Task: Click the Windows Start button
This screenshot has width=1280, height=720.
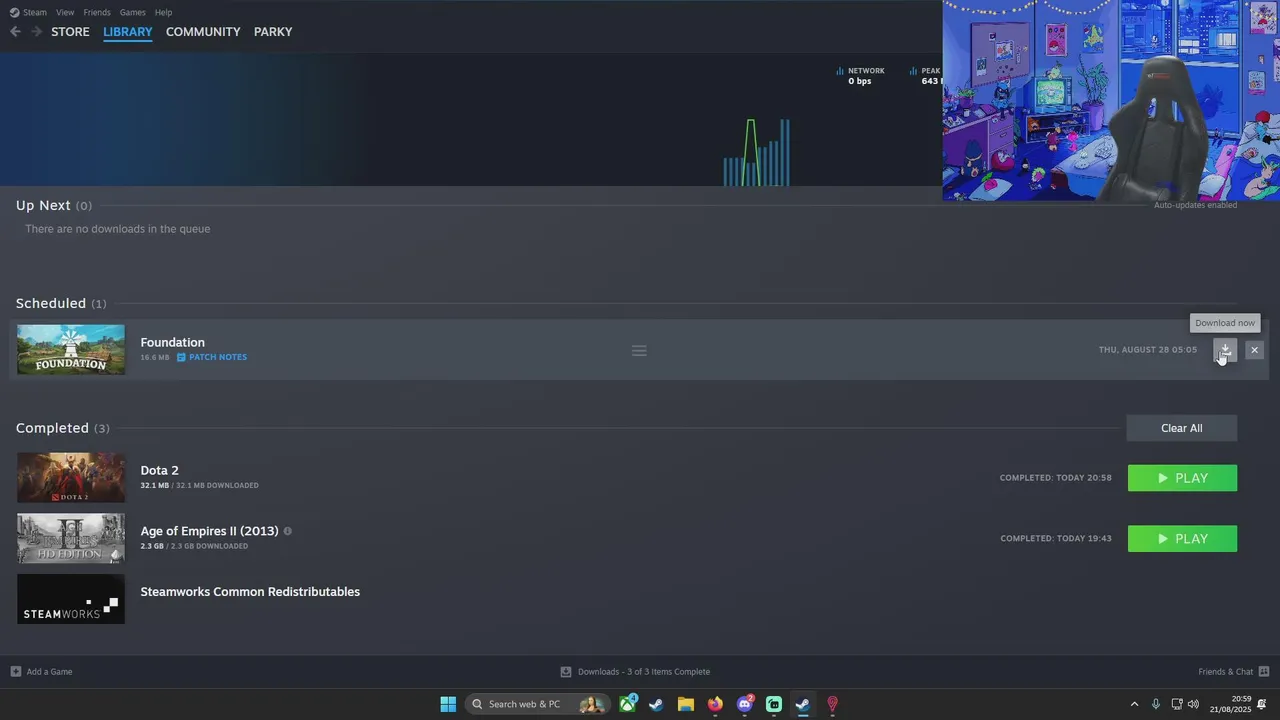Action: [x=448, y=704]
